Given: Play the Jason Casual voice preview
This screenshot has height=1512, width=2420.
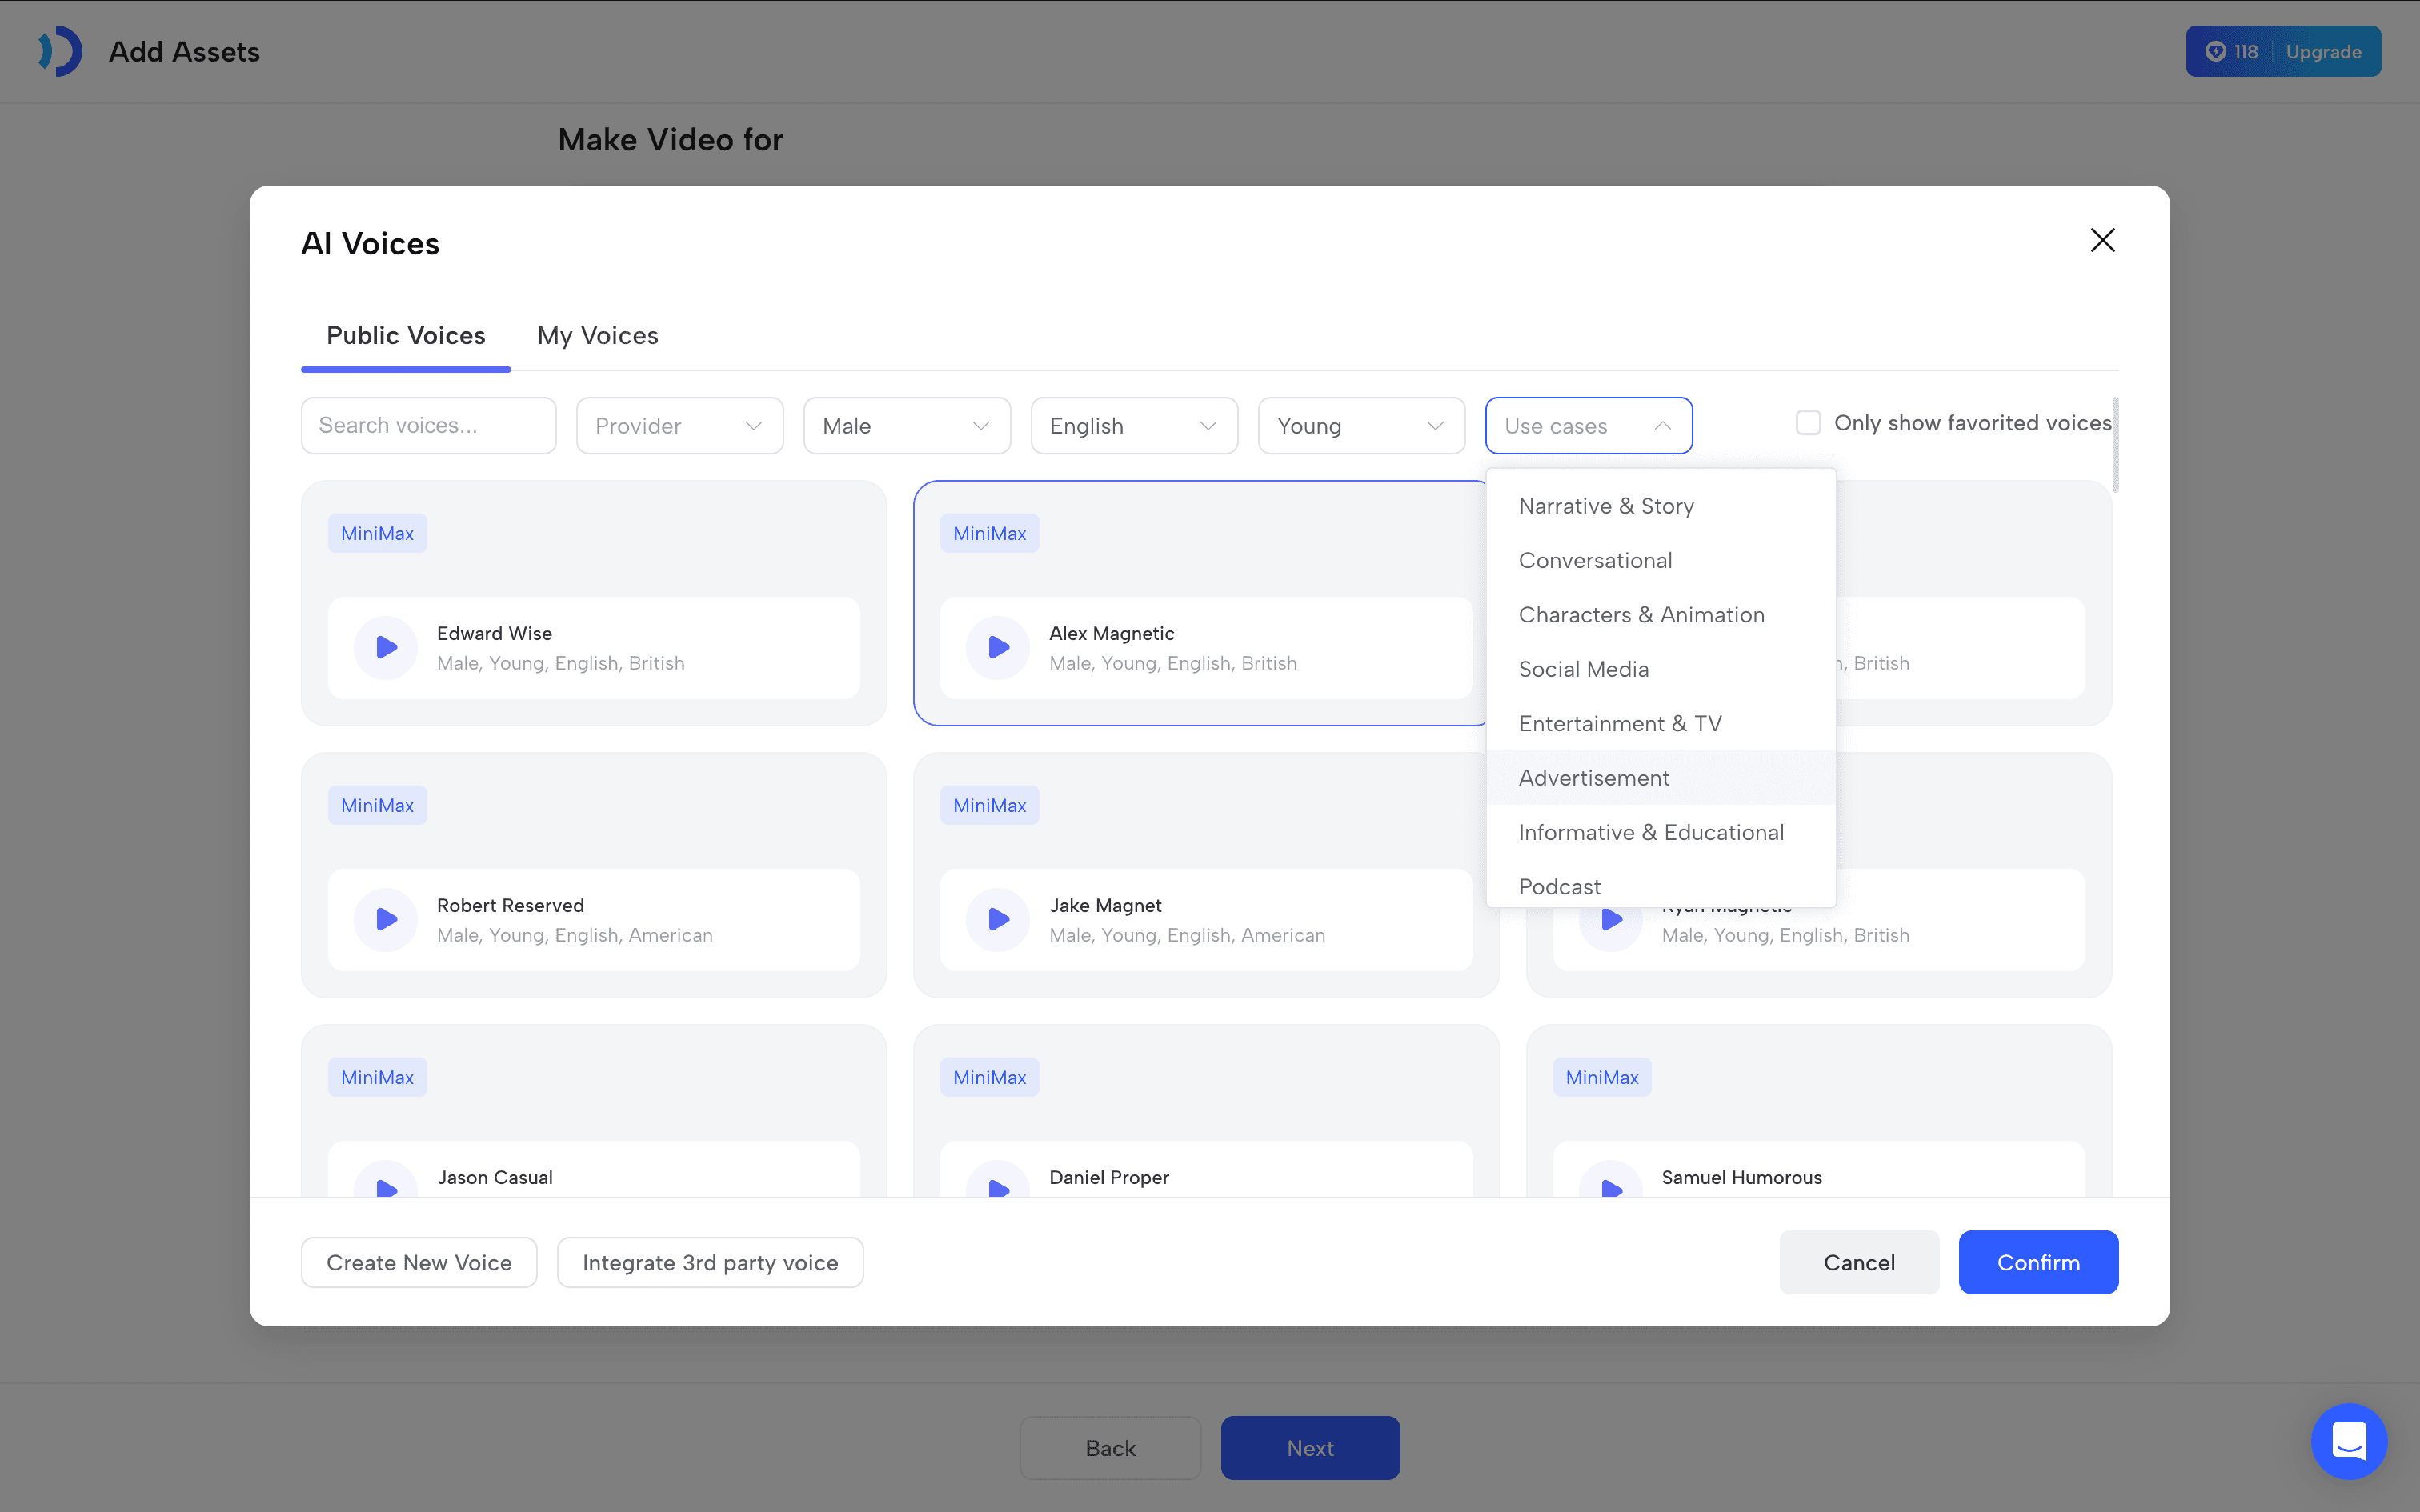Looking at the screenshot, I should (386, 1180).
